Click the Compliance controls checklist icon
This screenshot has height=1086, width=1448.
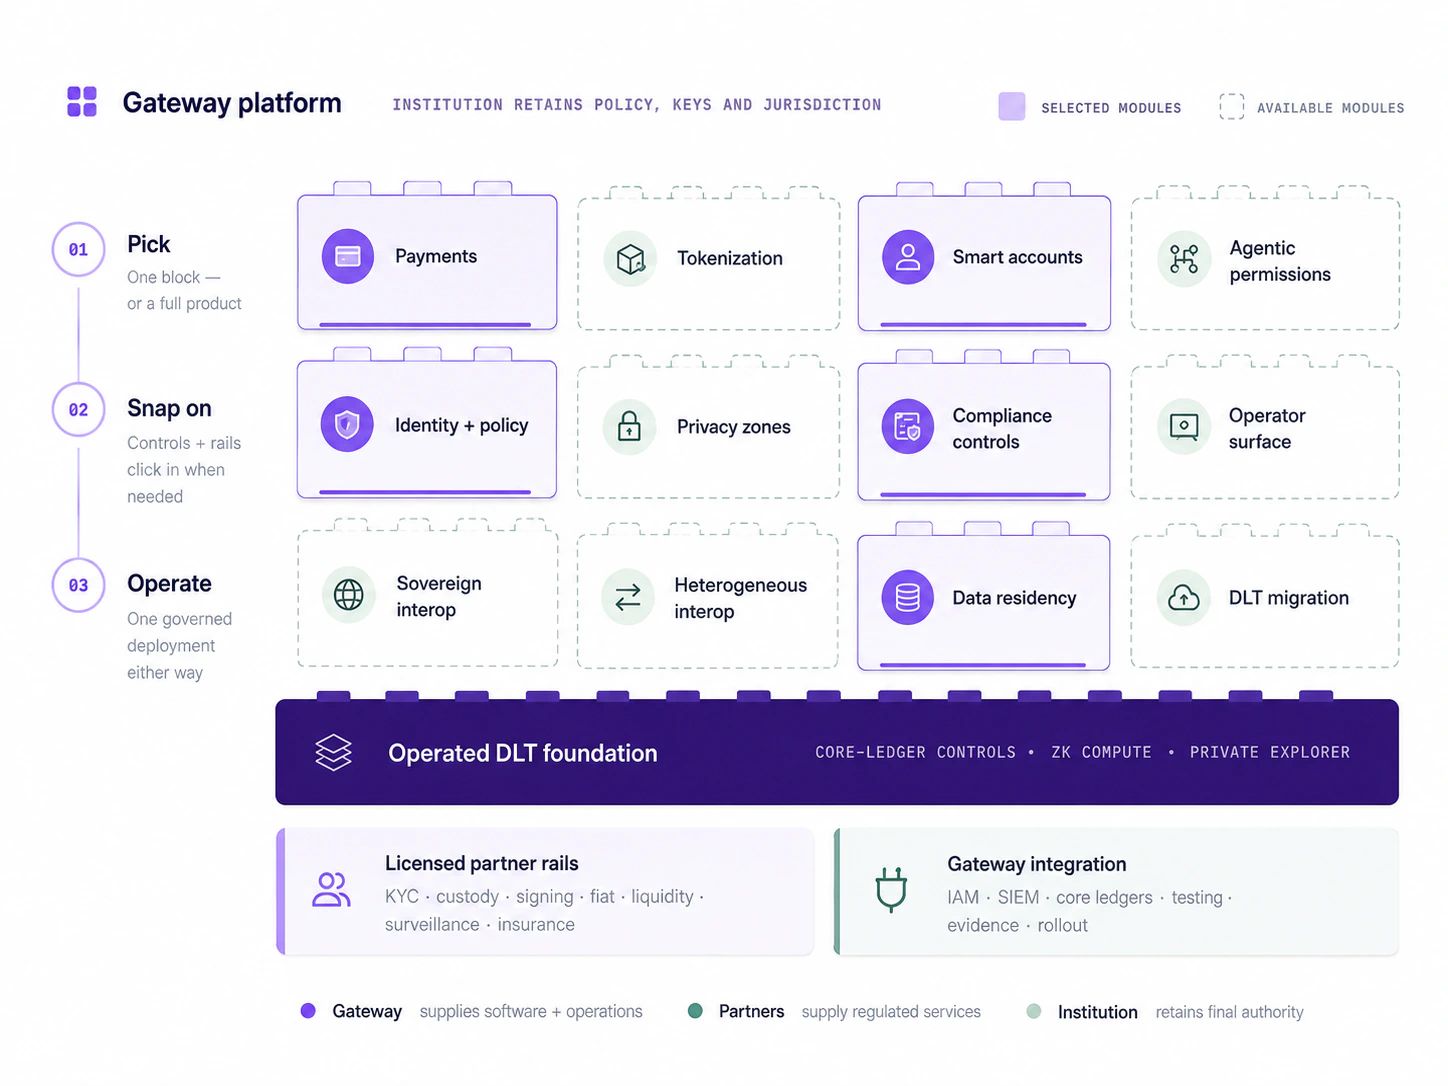908,428
